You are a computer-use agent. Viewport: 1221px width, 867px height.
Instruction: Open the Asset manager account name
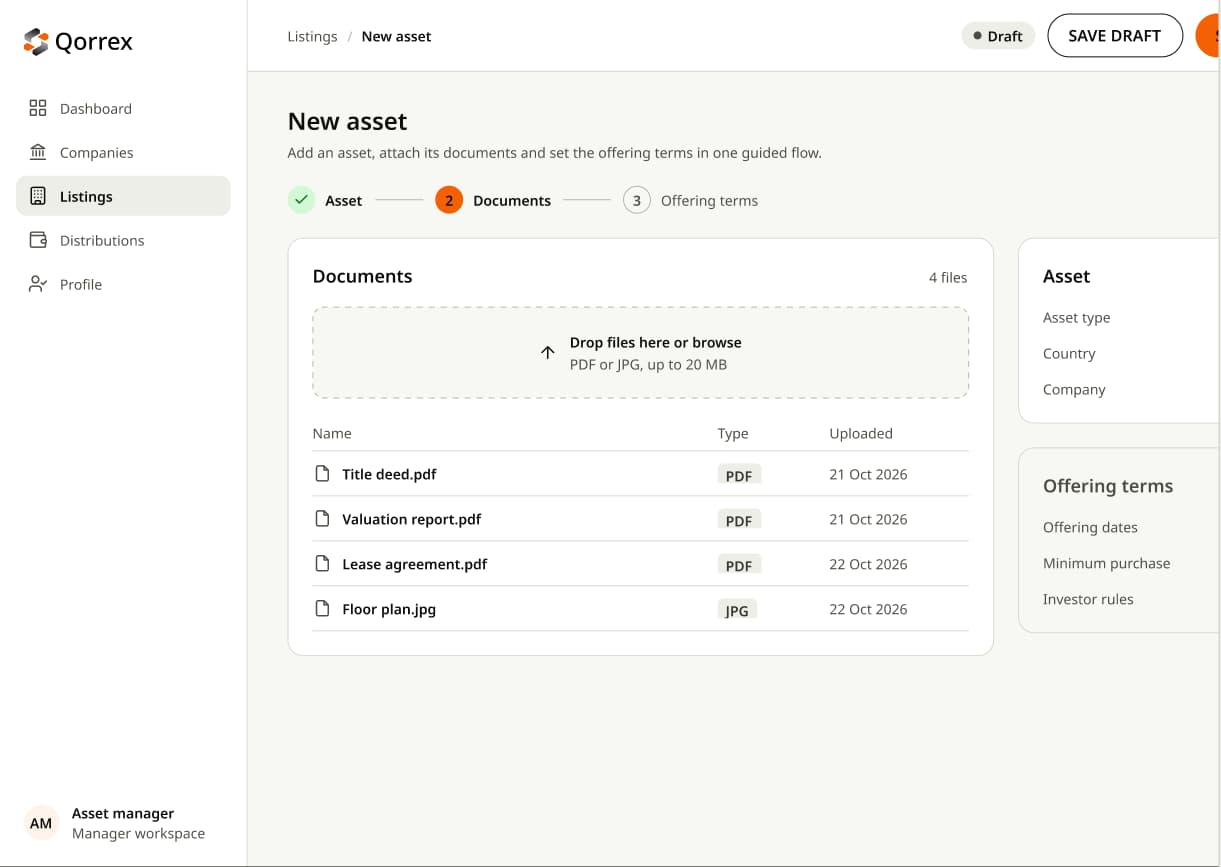[x=123, y=814]
